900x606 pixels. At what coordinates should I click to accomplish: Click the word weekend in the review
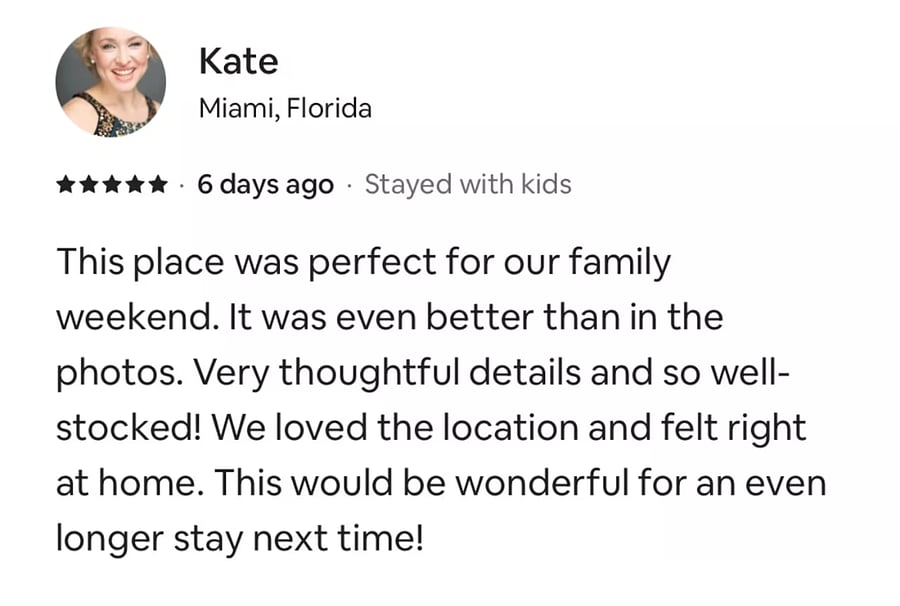[137, 317]
